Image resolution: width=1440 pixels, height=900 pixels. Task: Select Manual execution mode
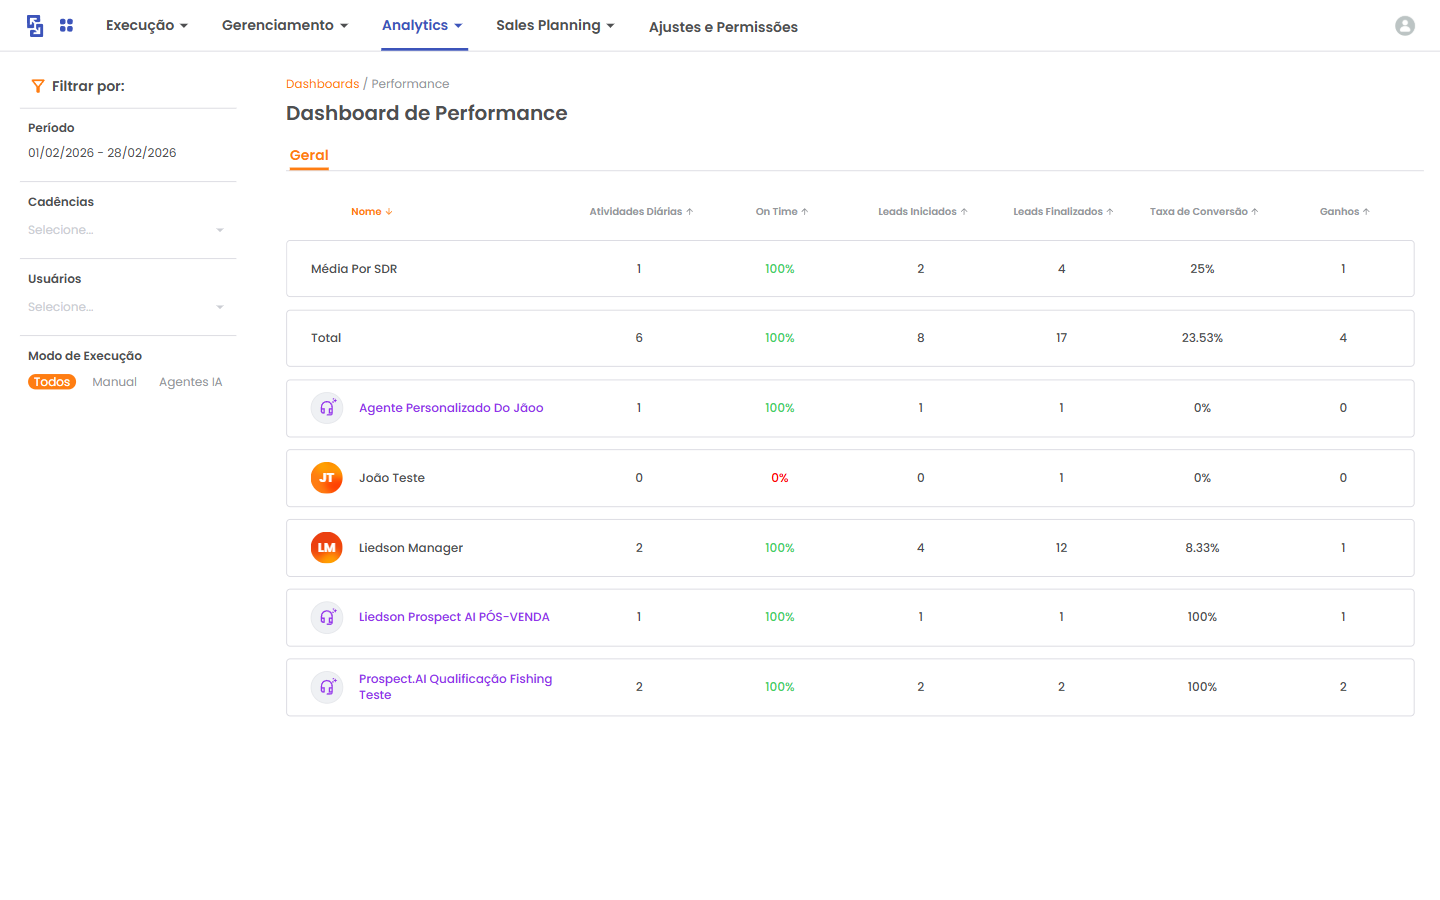[x=115, y=382]
